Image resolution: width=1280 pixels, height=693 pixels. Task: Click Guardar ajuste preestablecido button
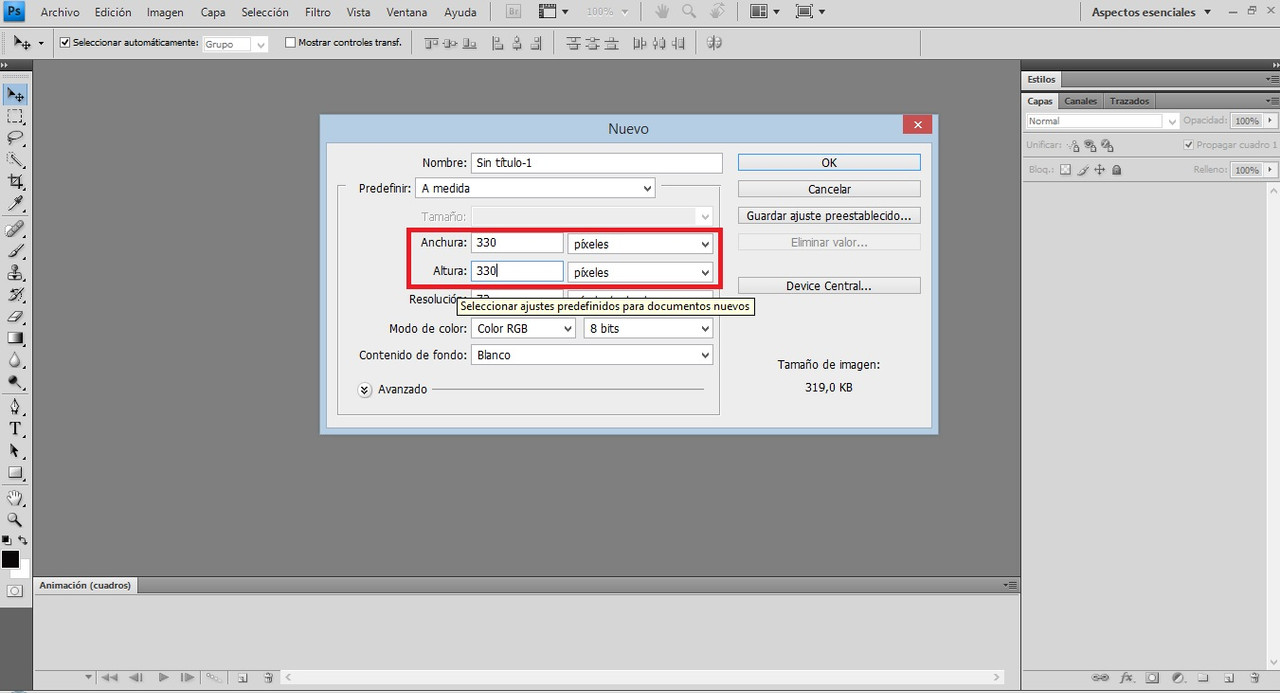[x=829, y=215]
